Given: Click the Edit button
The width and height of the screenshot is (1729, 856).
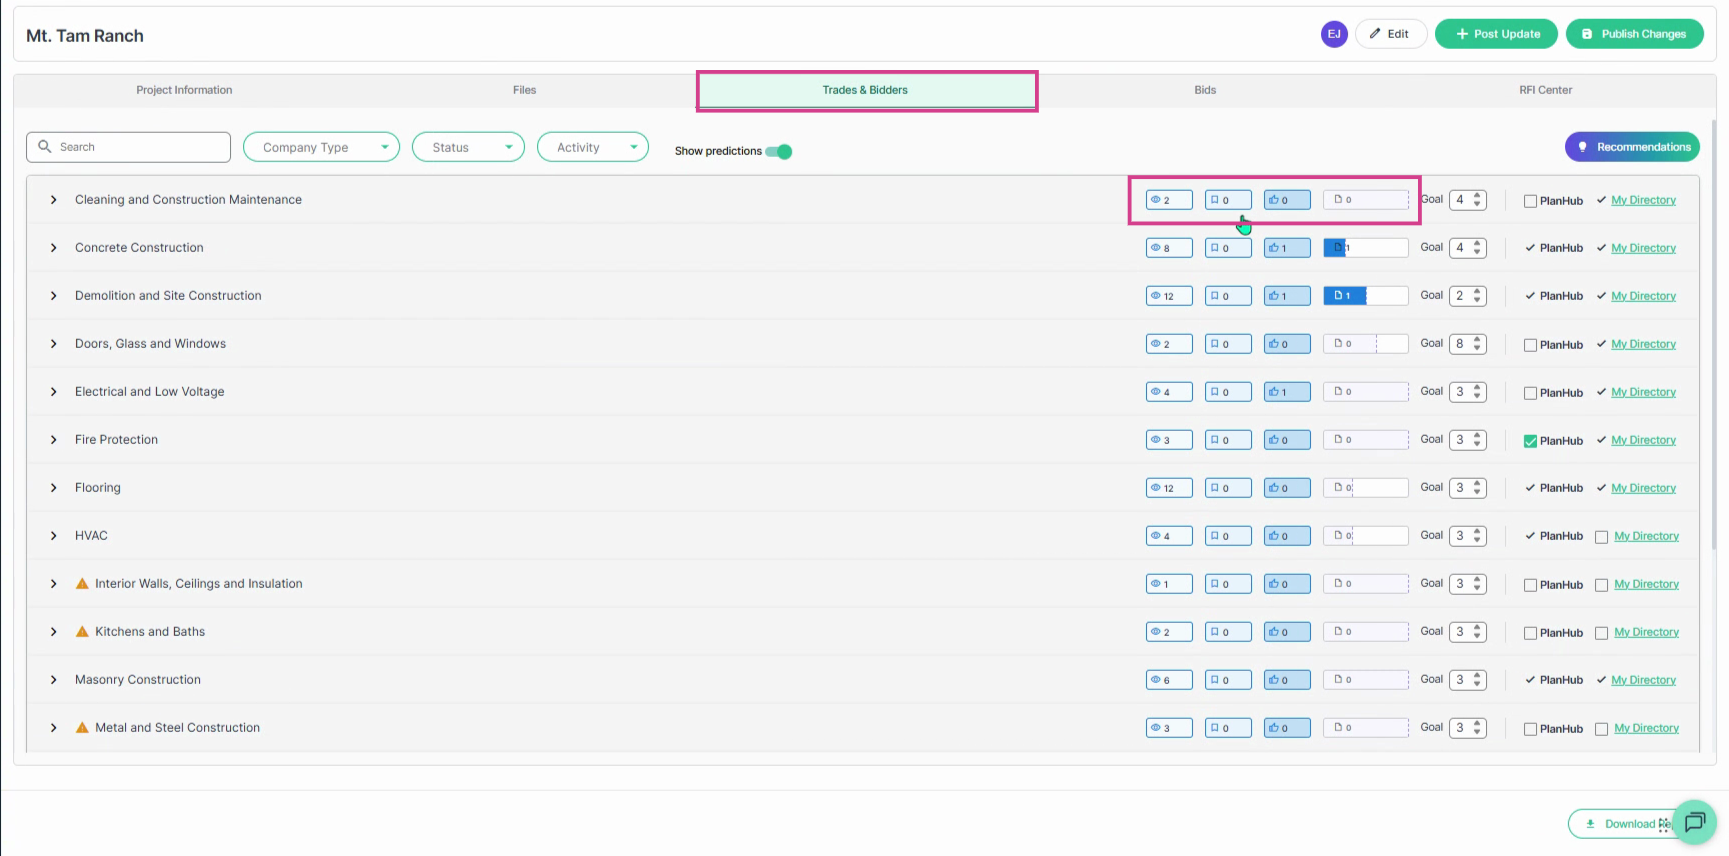Looking at the screenshot, I should point(1391,34).
